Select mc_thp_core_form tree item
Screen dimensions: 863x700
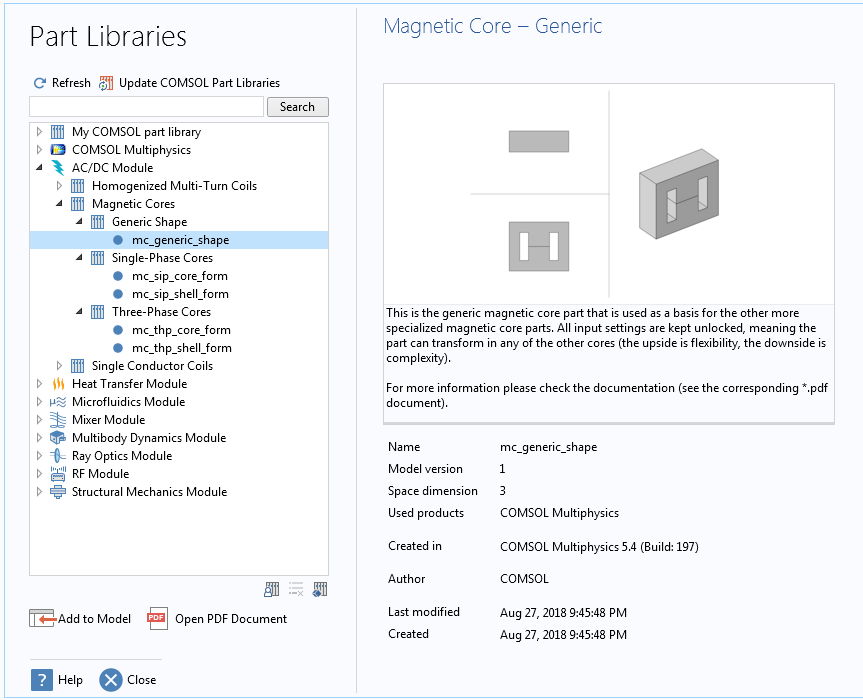click(x=181, y=330)
